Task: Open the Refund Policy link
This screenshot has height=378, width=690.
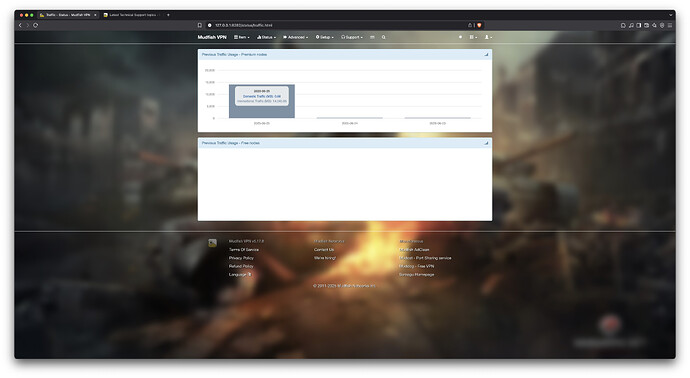Action: 241,266
